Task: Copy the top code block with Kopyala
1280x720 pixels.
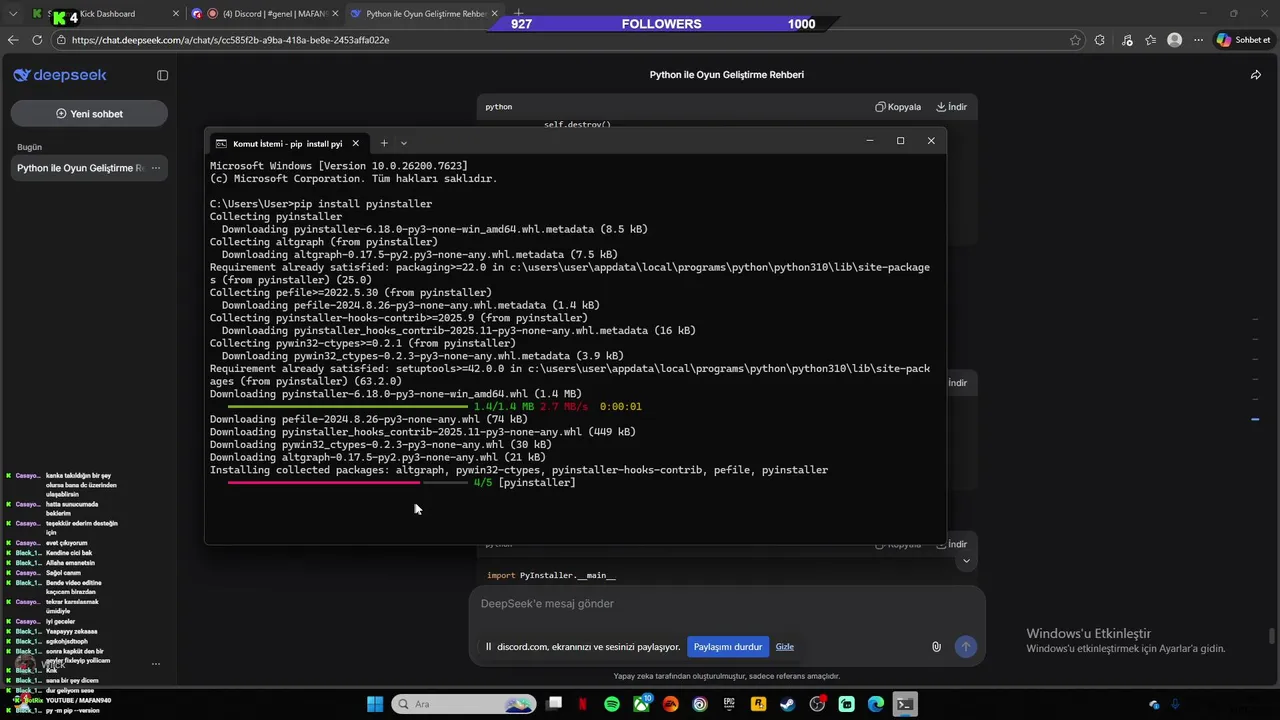Action: tap(898, 107)
